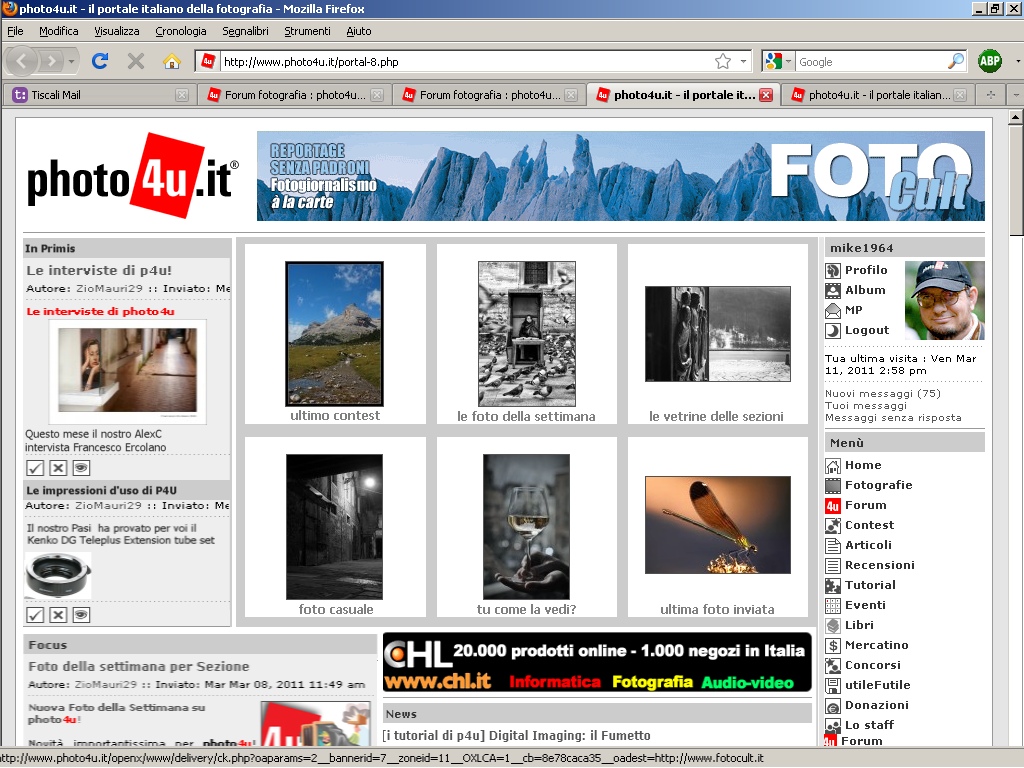Click in the address bar URL field
The image size is (1024, 768).
pos(466,62)
